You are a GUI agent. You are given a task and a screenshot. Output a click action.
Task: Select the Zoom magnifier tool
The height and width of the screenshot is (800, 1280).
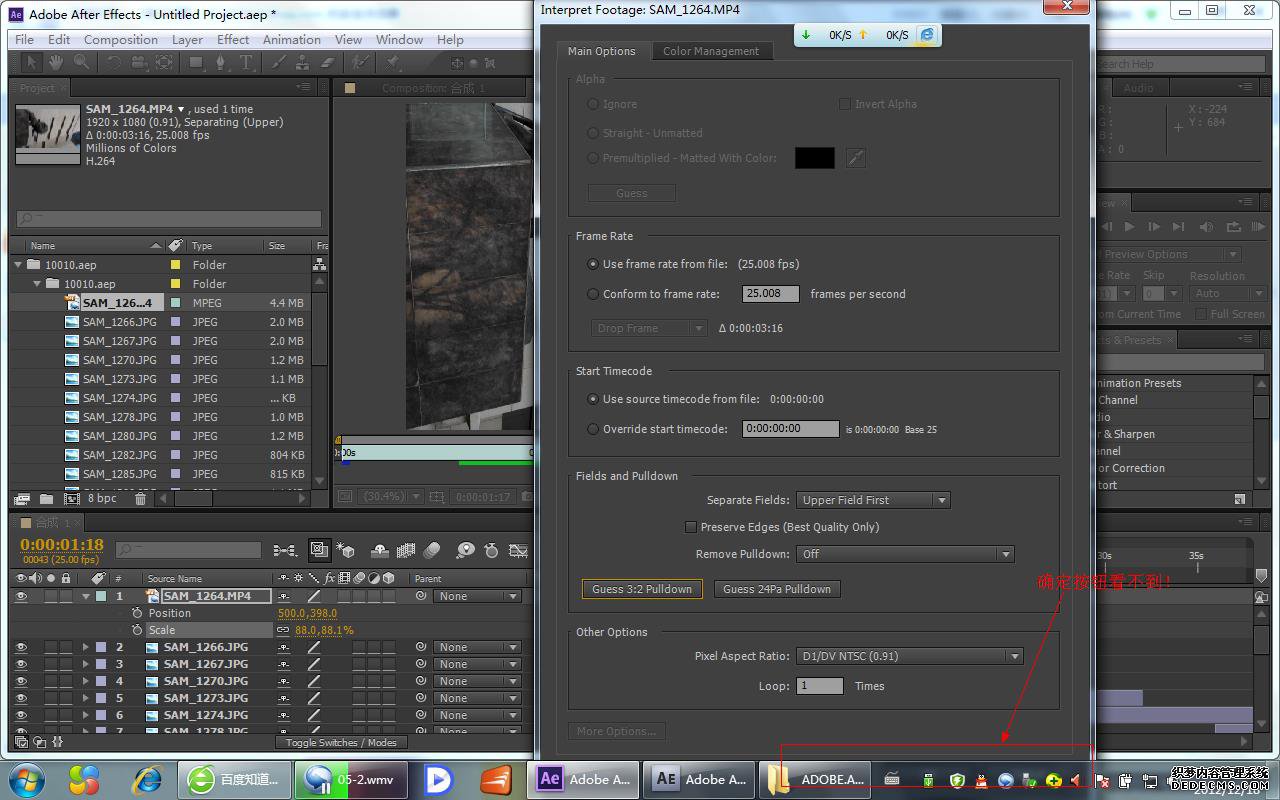coord(81,62)
